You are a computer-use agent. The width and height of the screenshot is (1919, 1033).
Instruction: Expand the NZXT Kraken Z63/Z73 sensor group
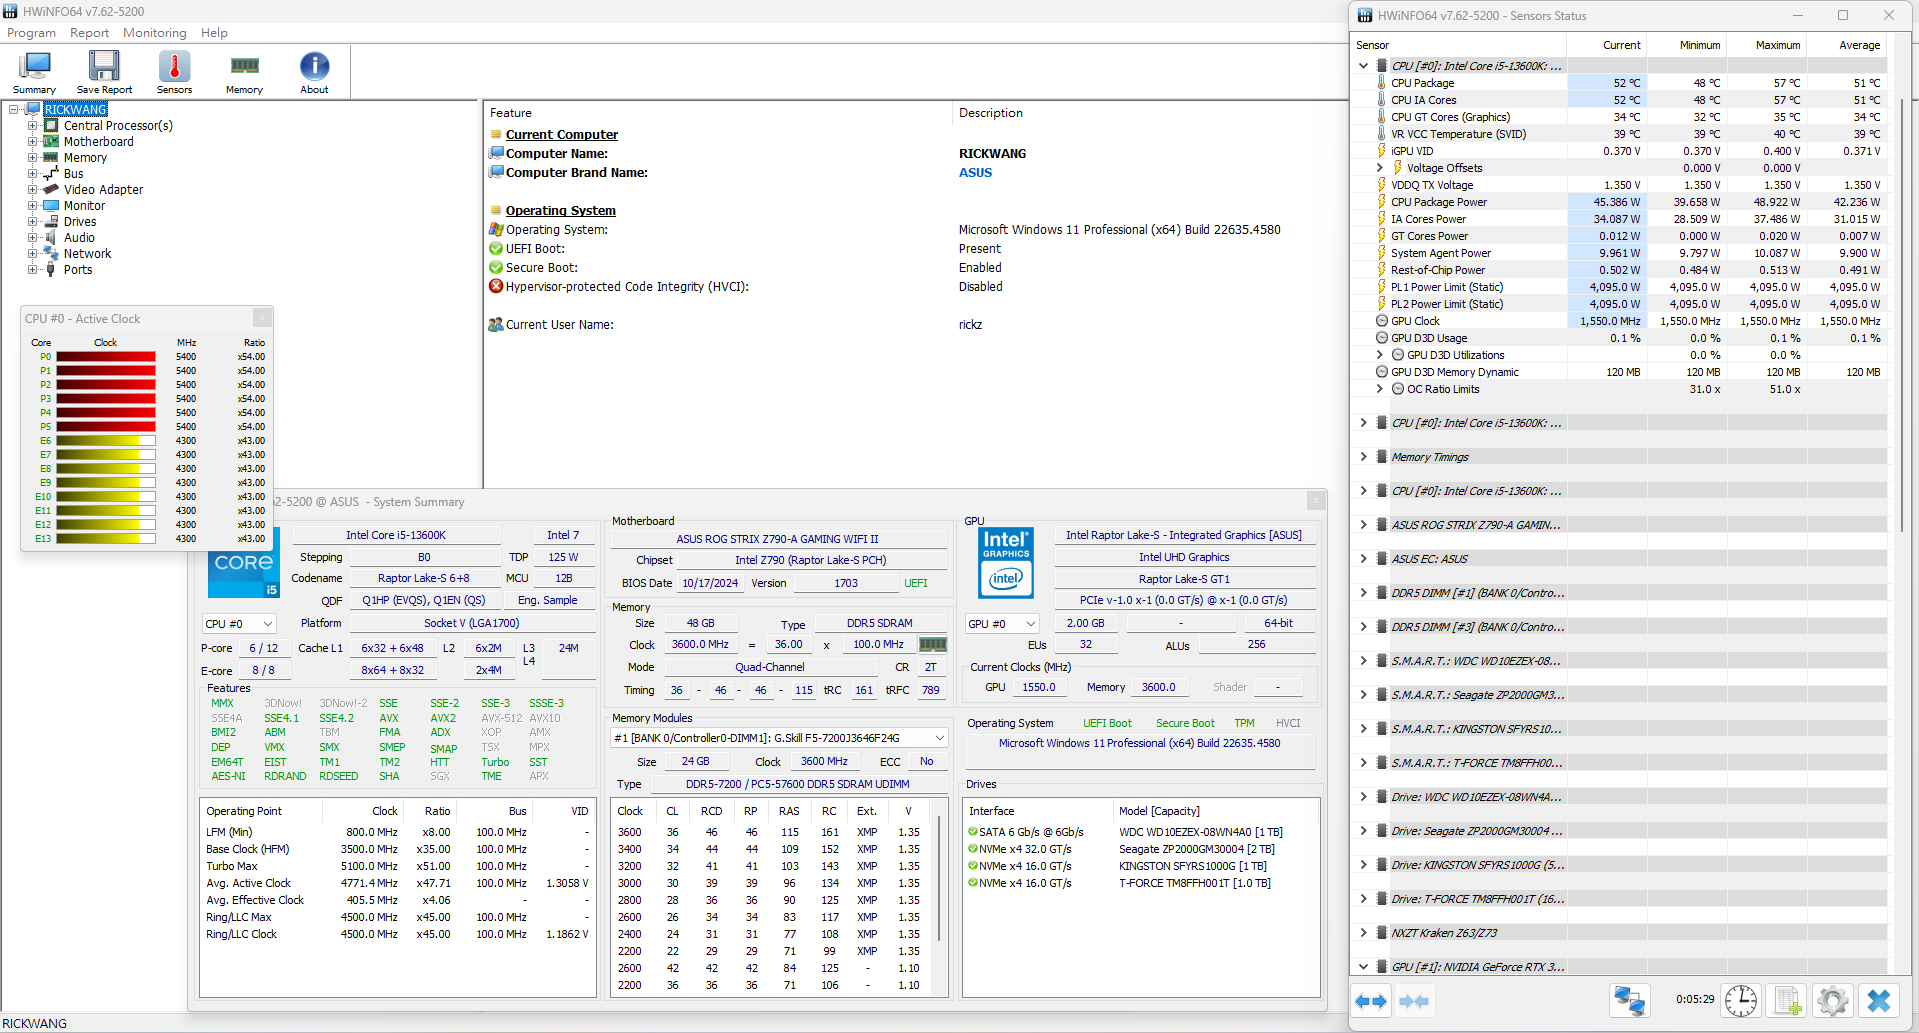click(1363, 933)
